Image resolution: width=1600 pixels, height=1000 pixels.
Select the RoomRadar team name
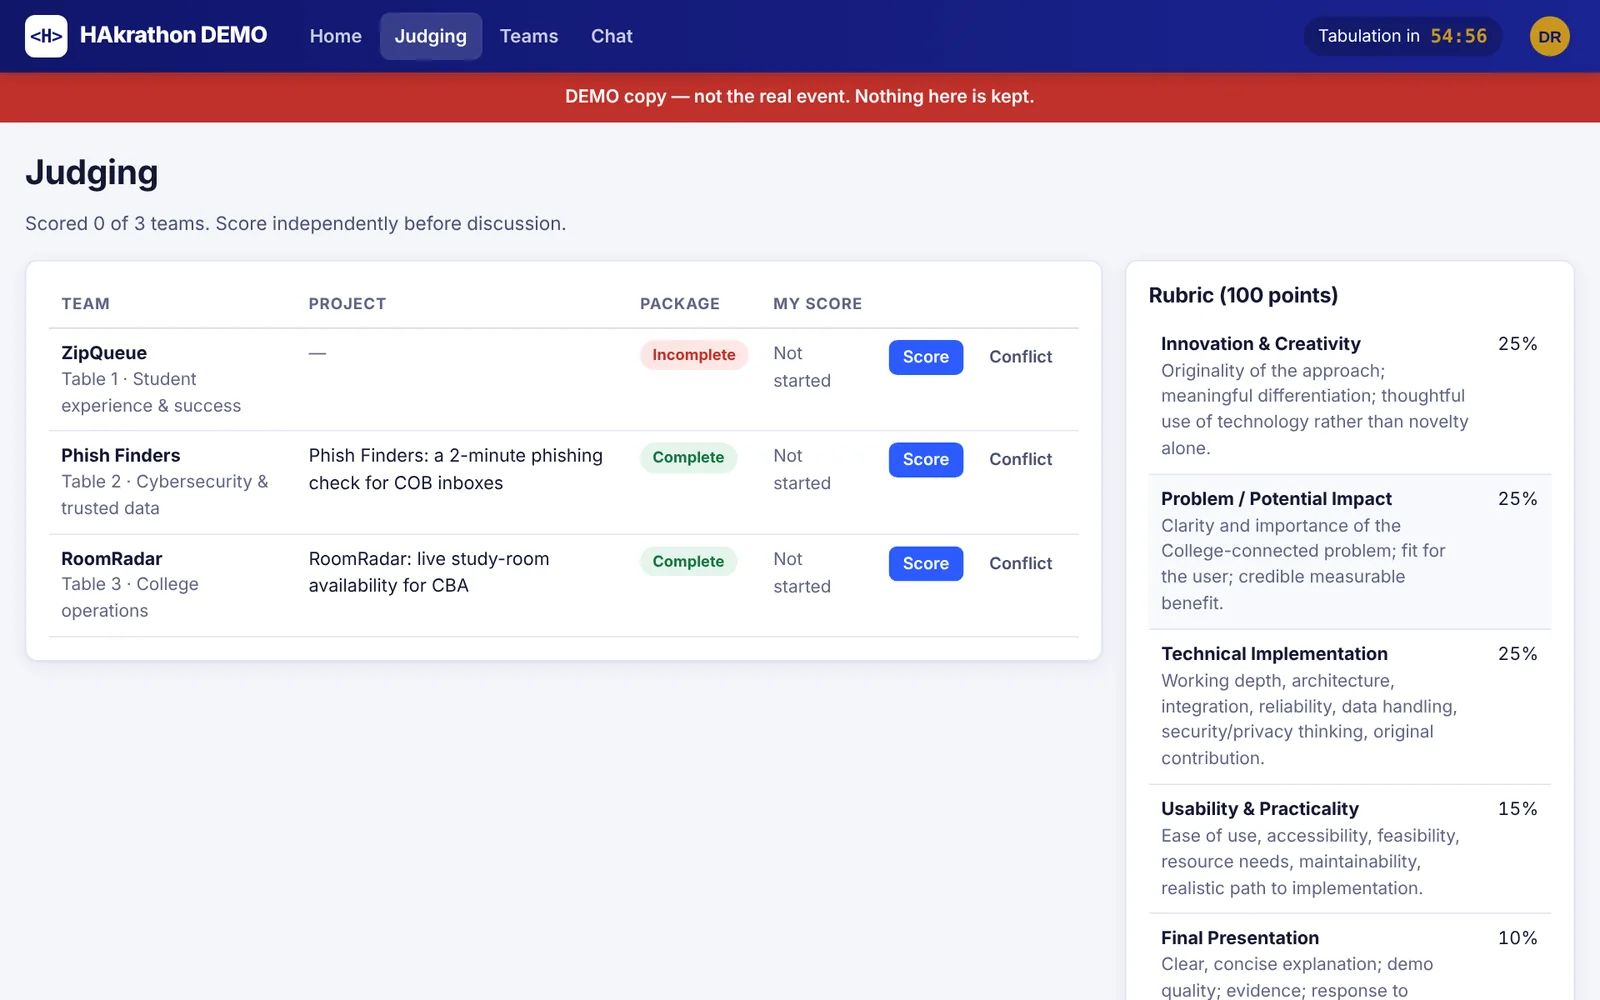click(x=111, y=559)
